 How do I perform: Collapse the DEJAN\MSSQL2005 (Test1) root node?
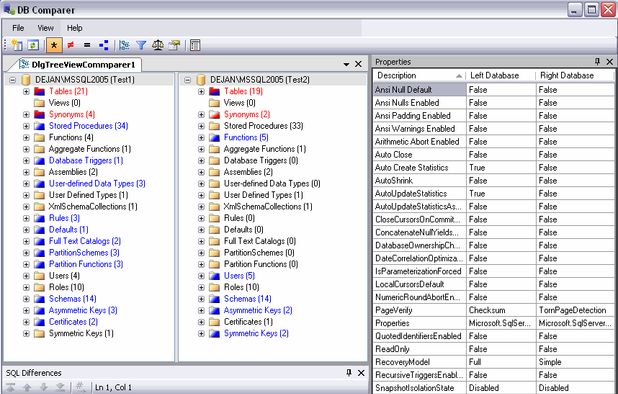pos(13,80)
